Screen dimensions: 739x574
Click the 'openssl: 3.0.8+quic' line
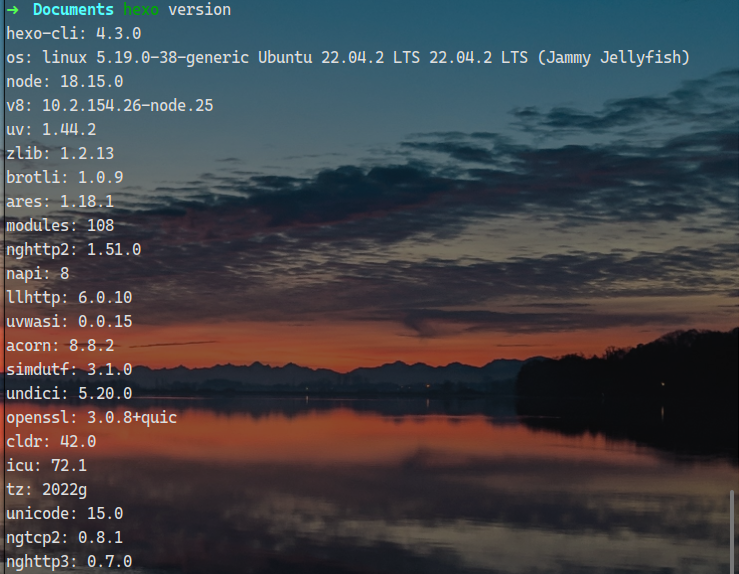click(x=91, y=418)
